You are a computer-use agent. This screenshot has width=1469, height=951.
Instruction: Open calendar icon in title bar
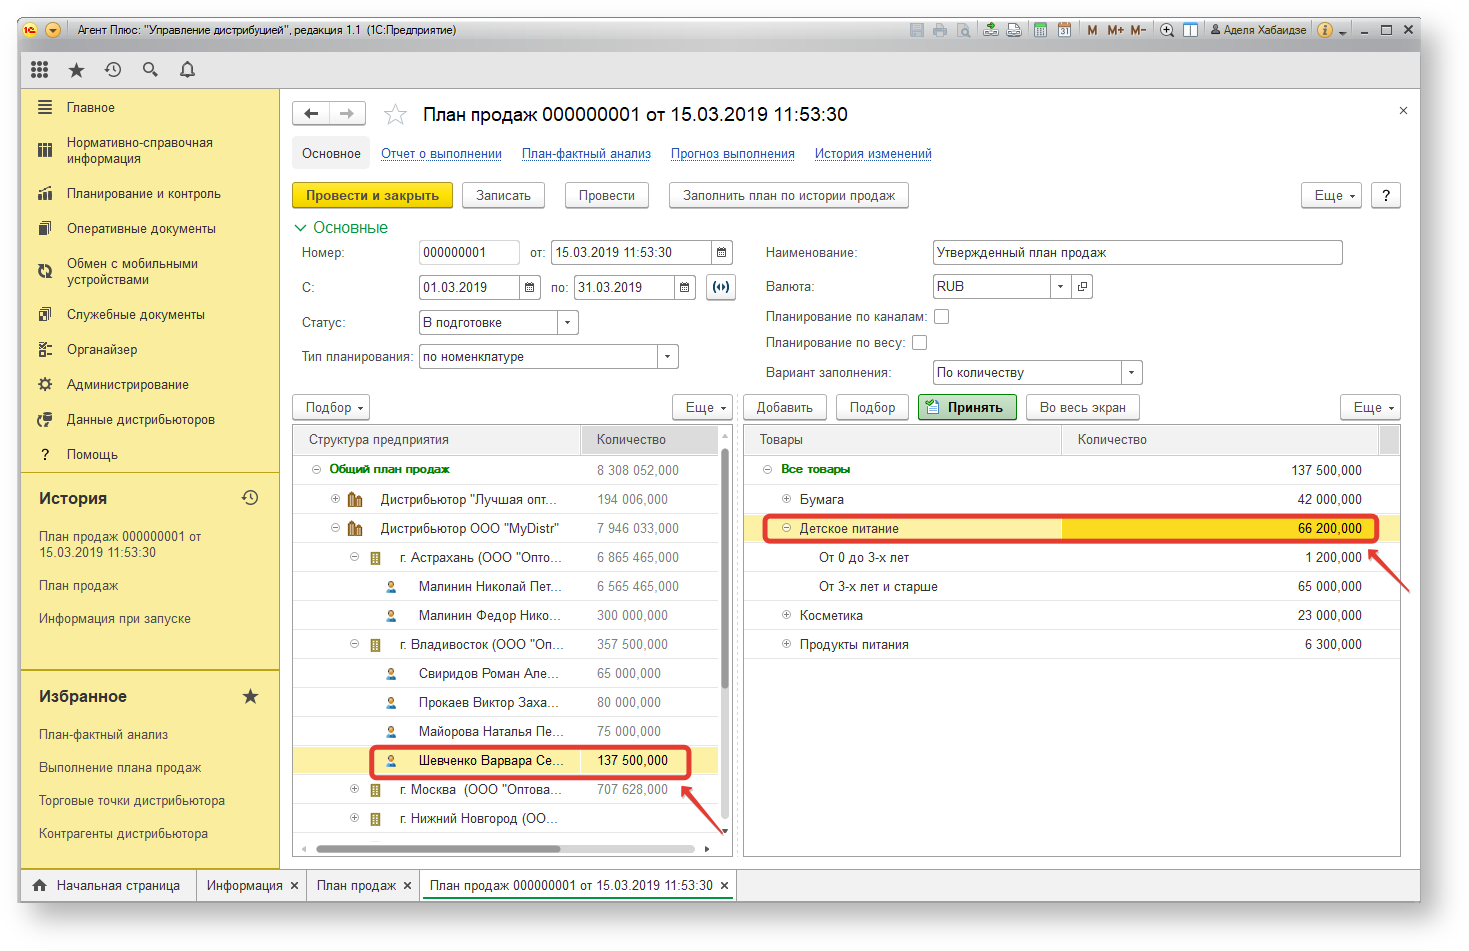[x=1064, y=30]
